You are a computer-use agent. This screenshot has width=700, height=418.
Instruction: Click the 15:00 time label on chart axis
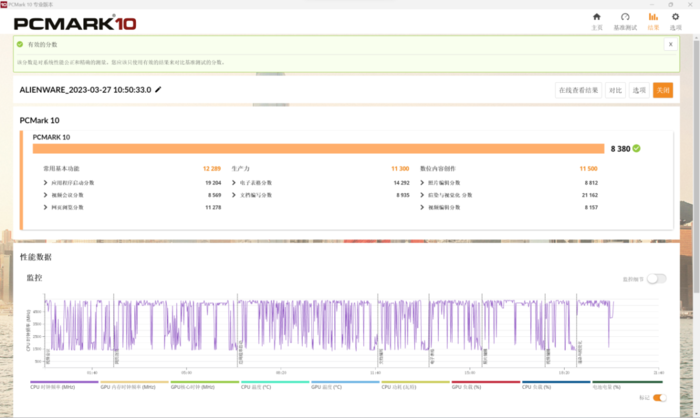[470, 372]
